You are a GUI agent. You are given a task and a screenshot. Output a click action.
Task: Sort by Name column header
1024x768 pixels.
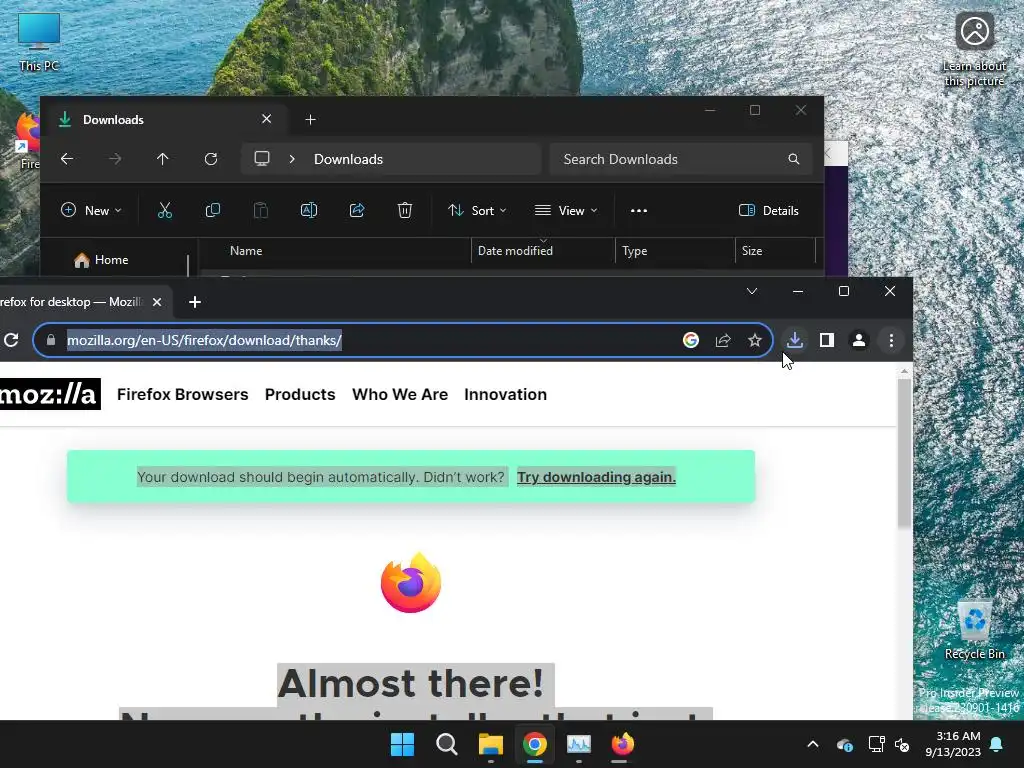[336, 251]
